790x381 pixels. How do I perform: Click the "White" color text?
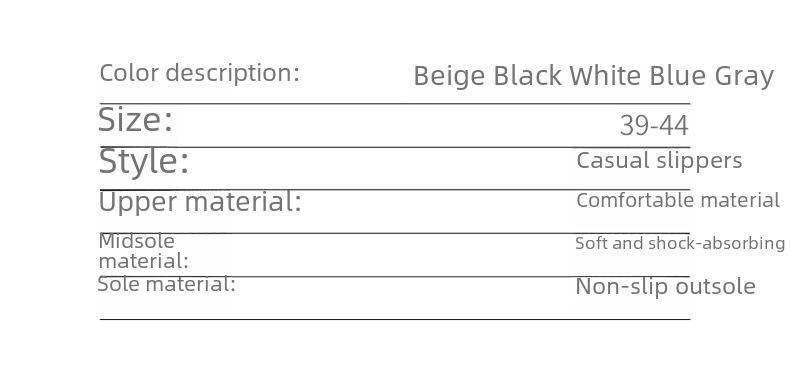point(605,76)
